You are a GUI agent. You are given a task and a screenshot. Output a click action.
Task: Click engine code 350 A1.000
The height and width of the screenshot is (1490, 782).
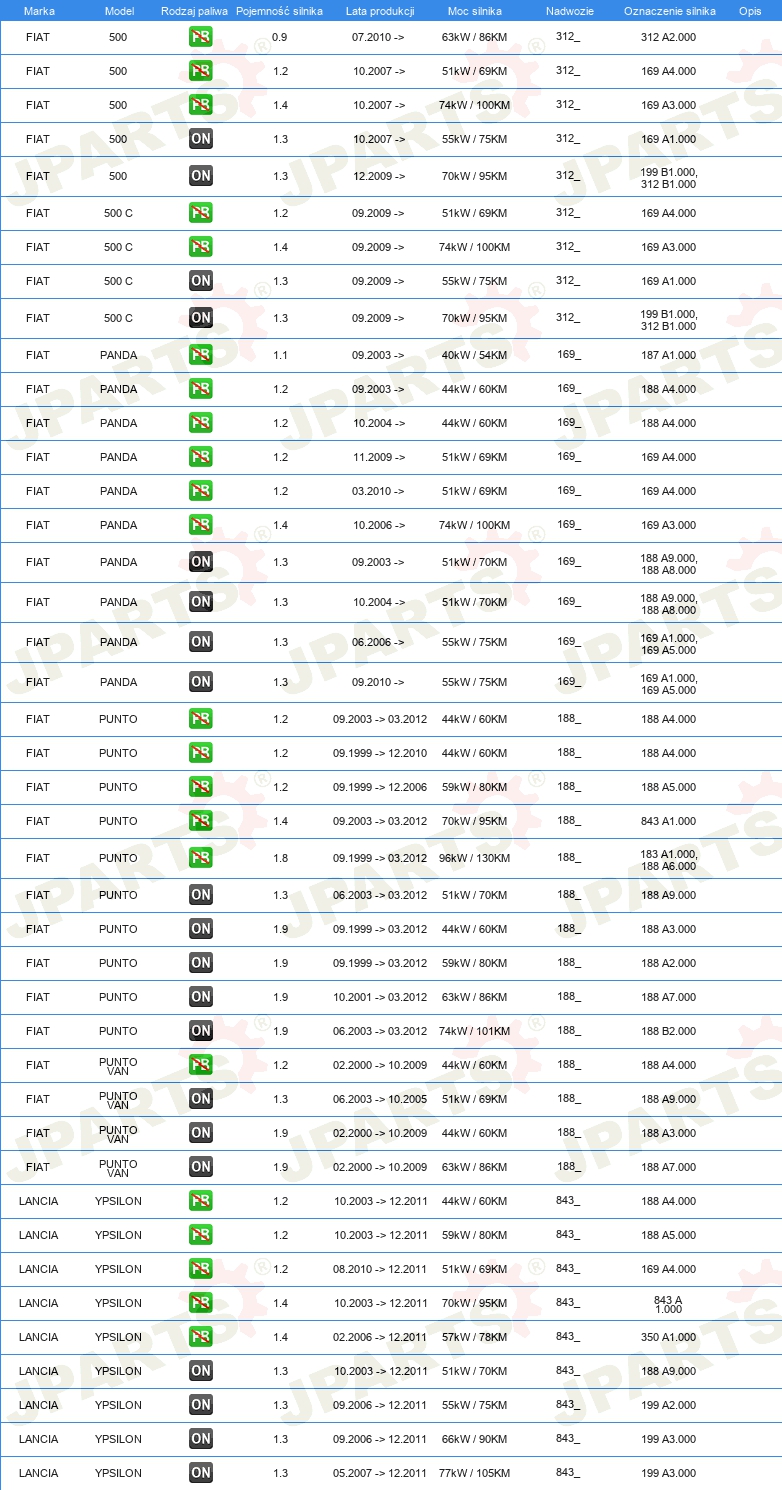point(669,1337)
